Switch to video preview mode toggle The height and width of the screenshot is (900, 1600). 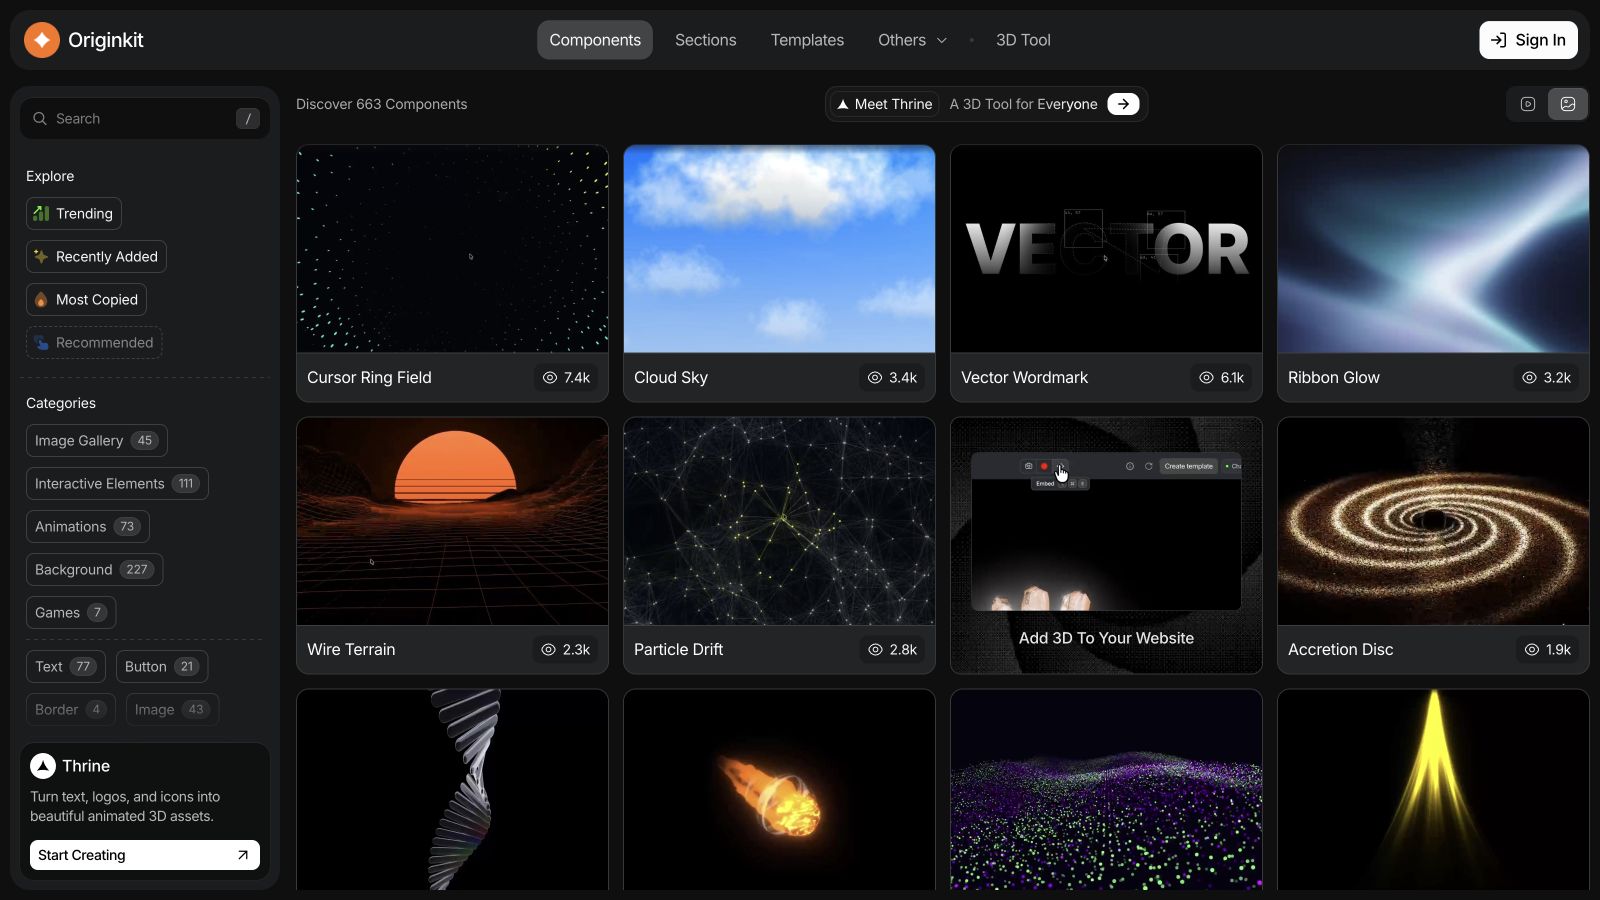pos(1528,104)
